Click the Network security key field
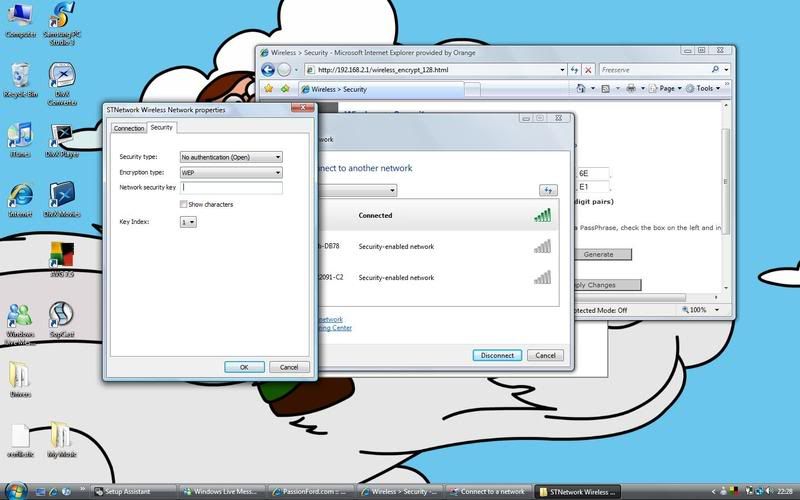Viewport: 800px width, 500px height. coord(231,187)
